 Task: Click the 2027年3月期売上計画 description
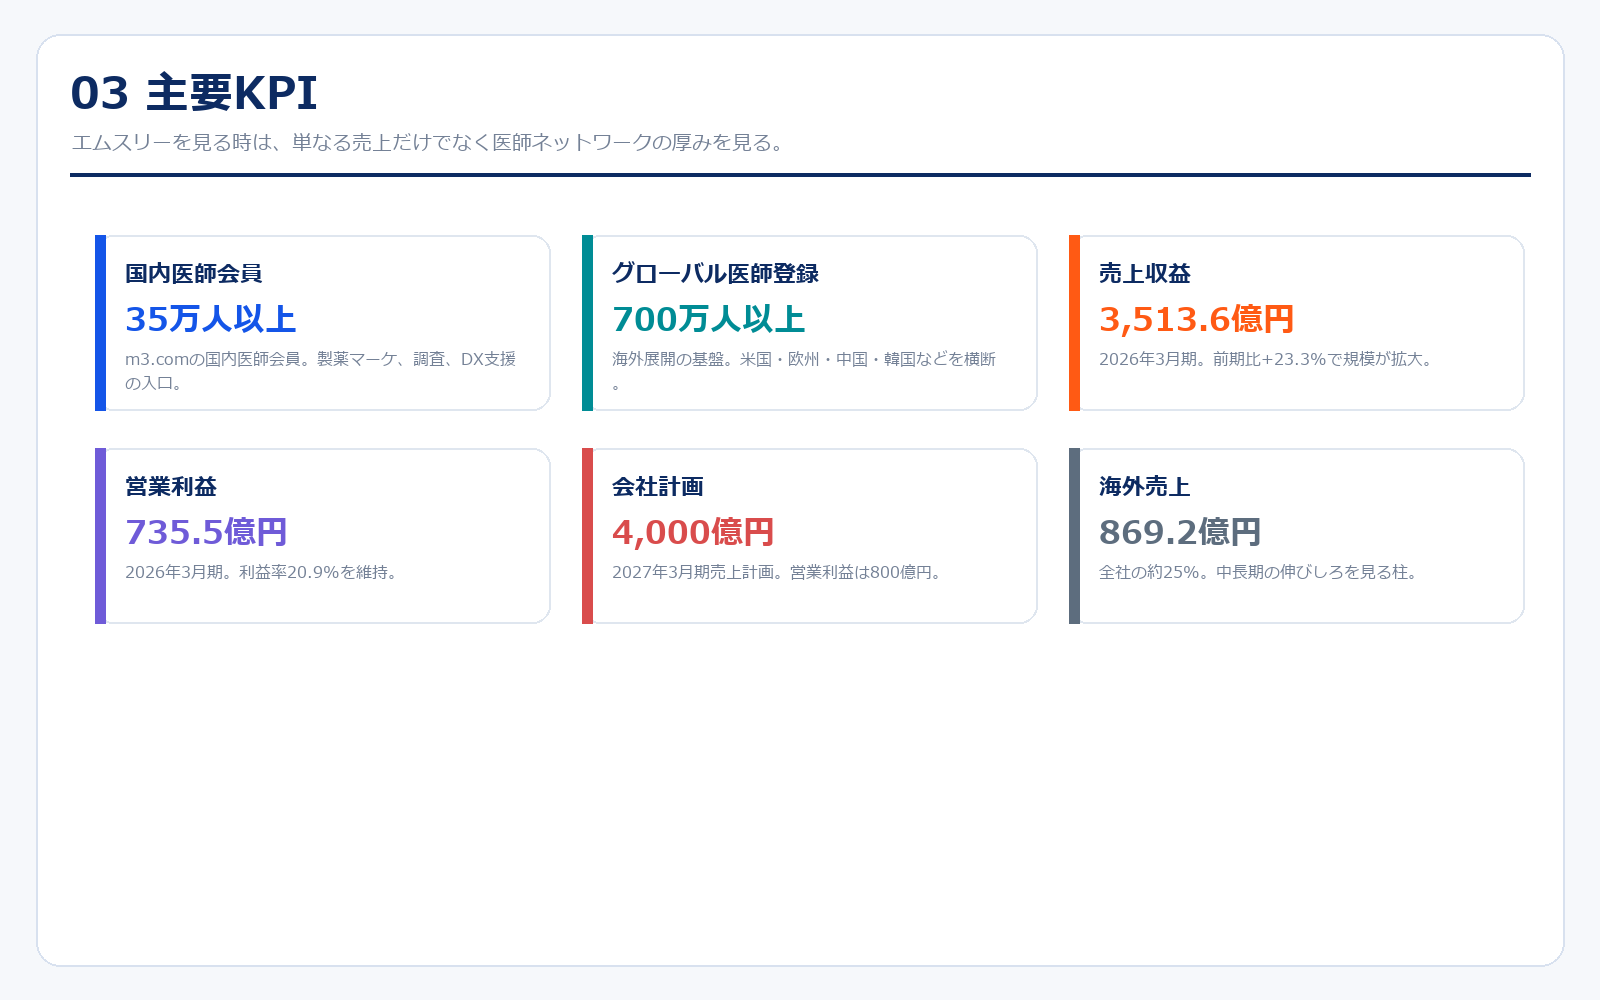(779, 572)
